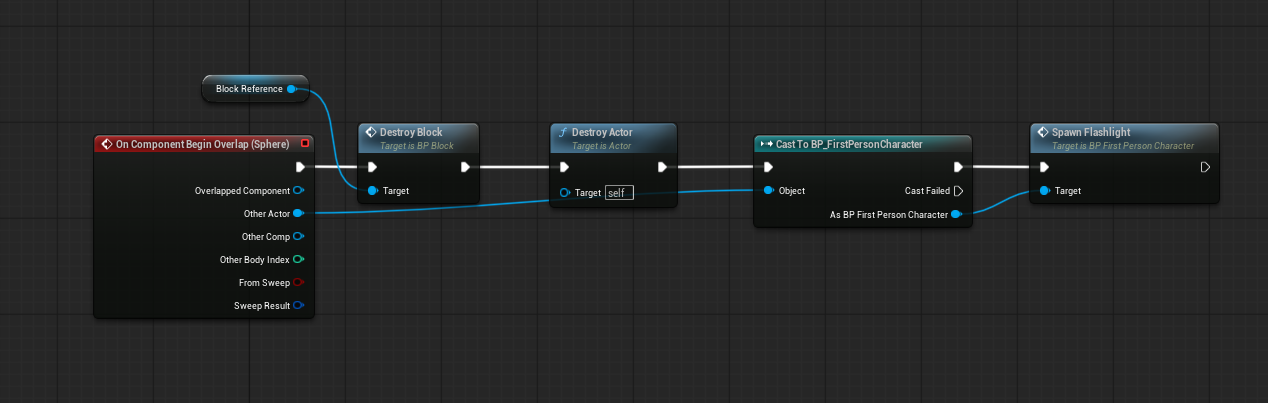Click the Other Actor output pin
This screenshot has width=1268, height=403.
pyautogui.click(x=299, y=213)
